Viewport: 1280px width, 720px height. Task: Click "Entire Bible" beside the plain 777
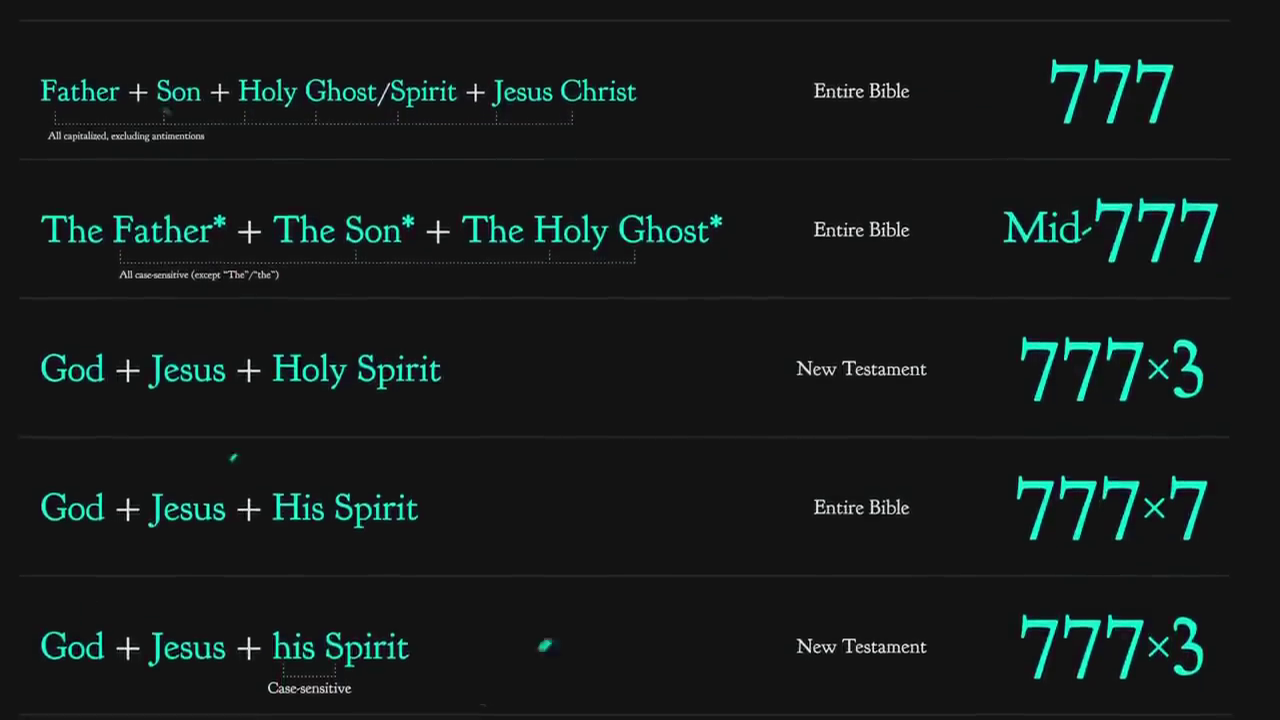861,91
